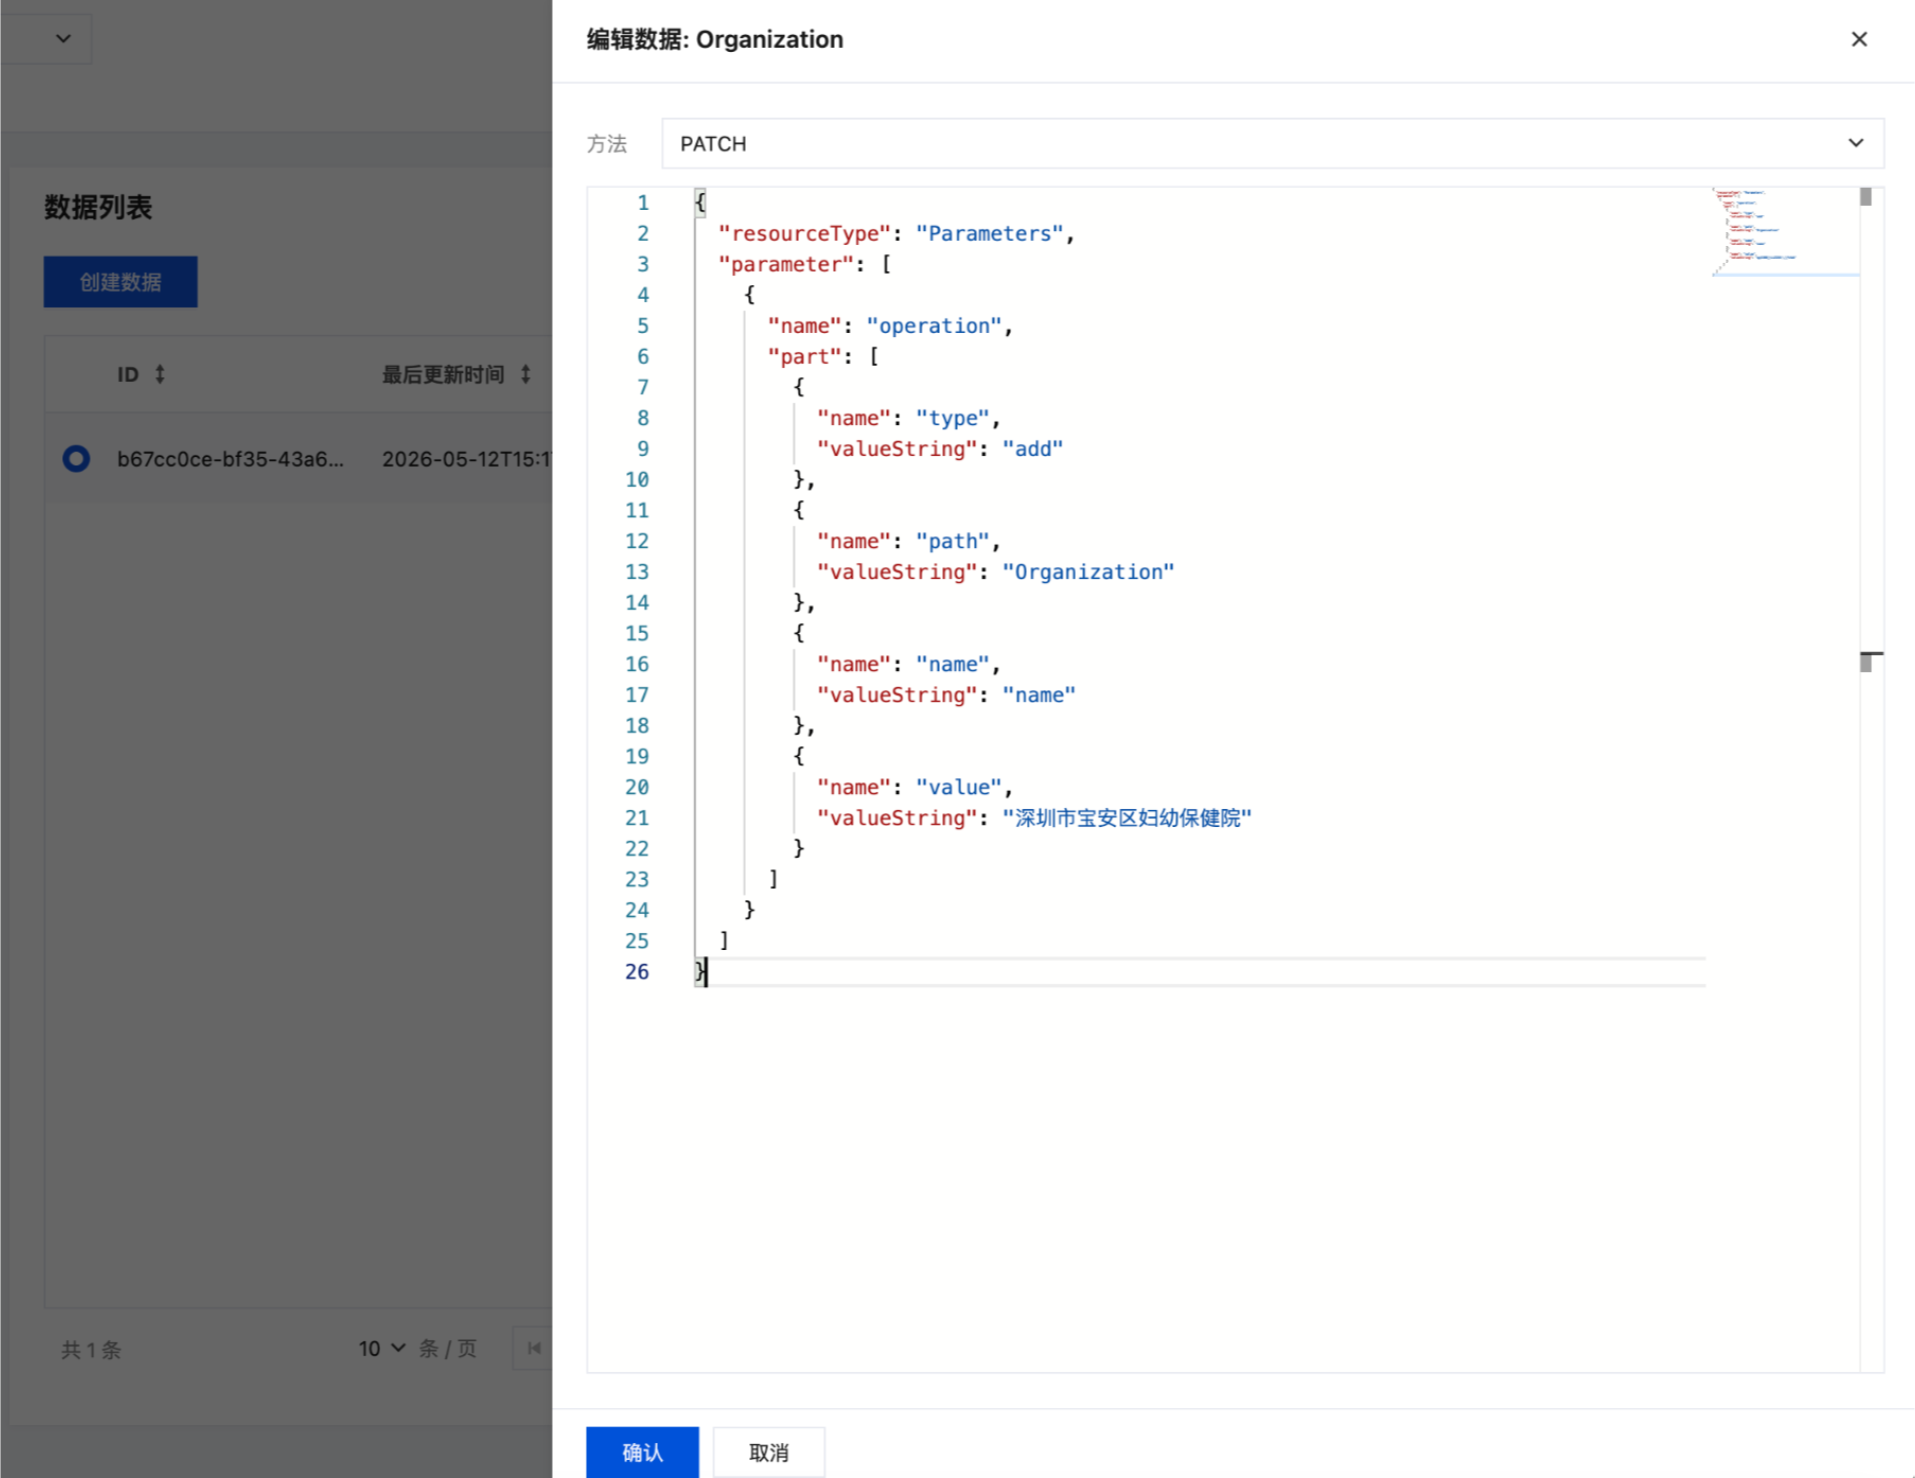Click the "value" string on line 20

tap(959, 787)
